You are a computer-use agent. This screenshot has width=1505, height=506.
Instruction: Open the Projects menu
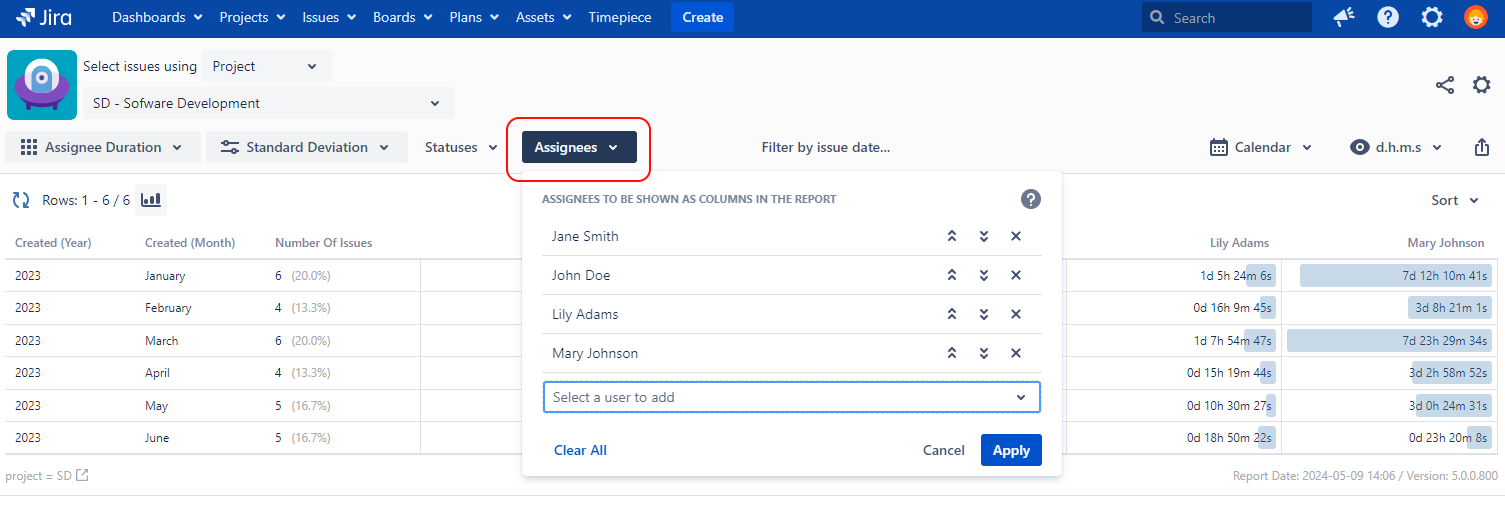pyautogui.click(x=252, y=17)
